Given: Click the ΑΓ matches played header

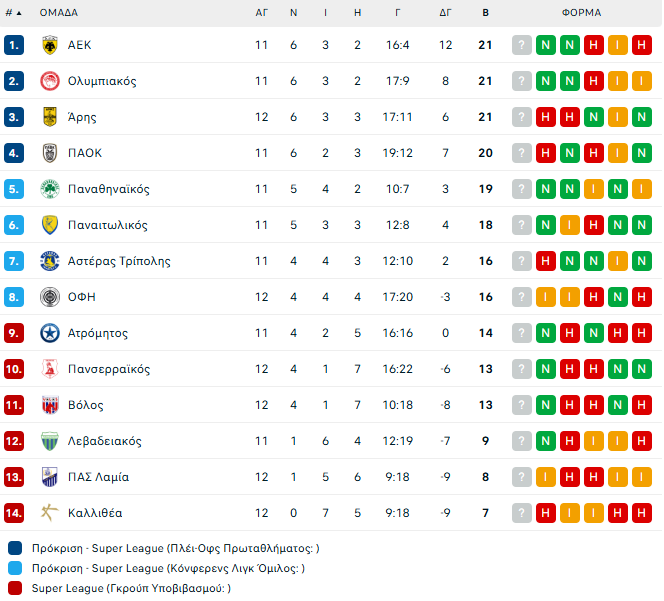Looking at the screenshot, I should [262, 13].
